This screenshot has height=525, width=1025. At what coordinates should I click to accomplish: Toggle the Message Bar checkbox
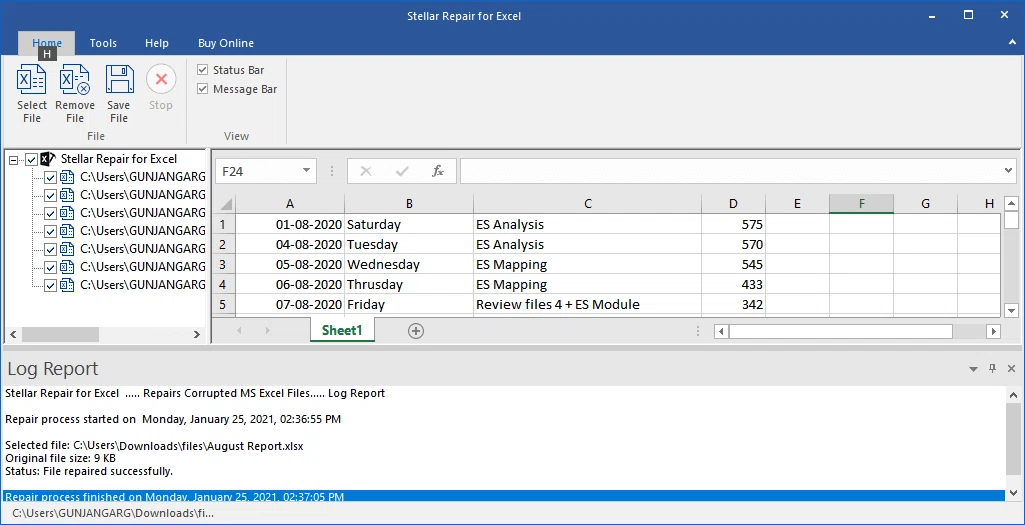tap(203, 89)
